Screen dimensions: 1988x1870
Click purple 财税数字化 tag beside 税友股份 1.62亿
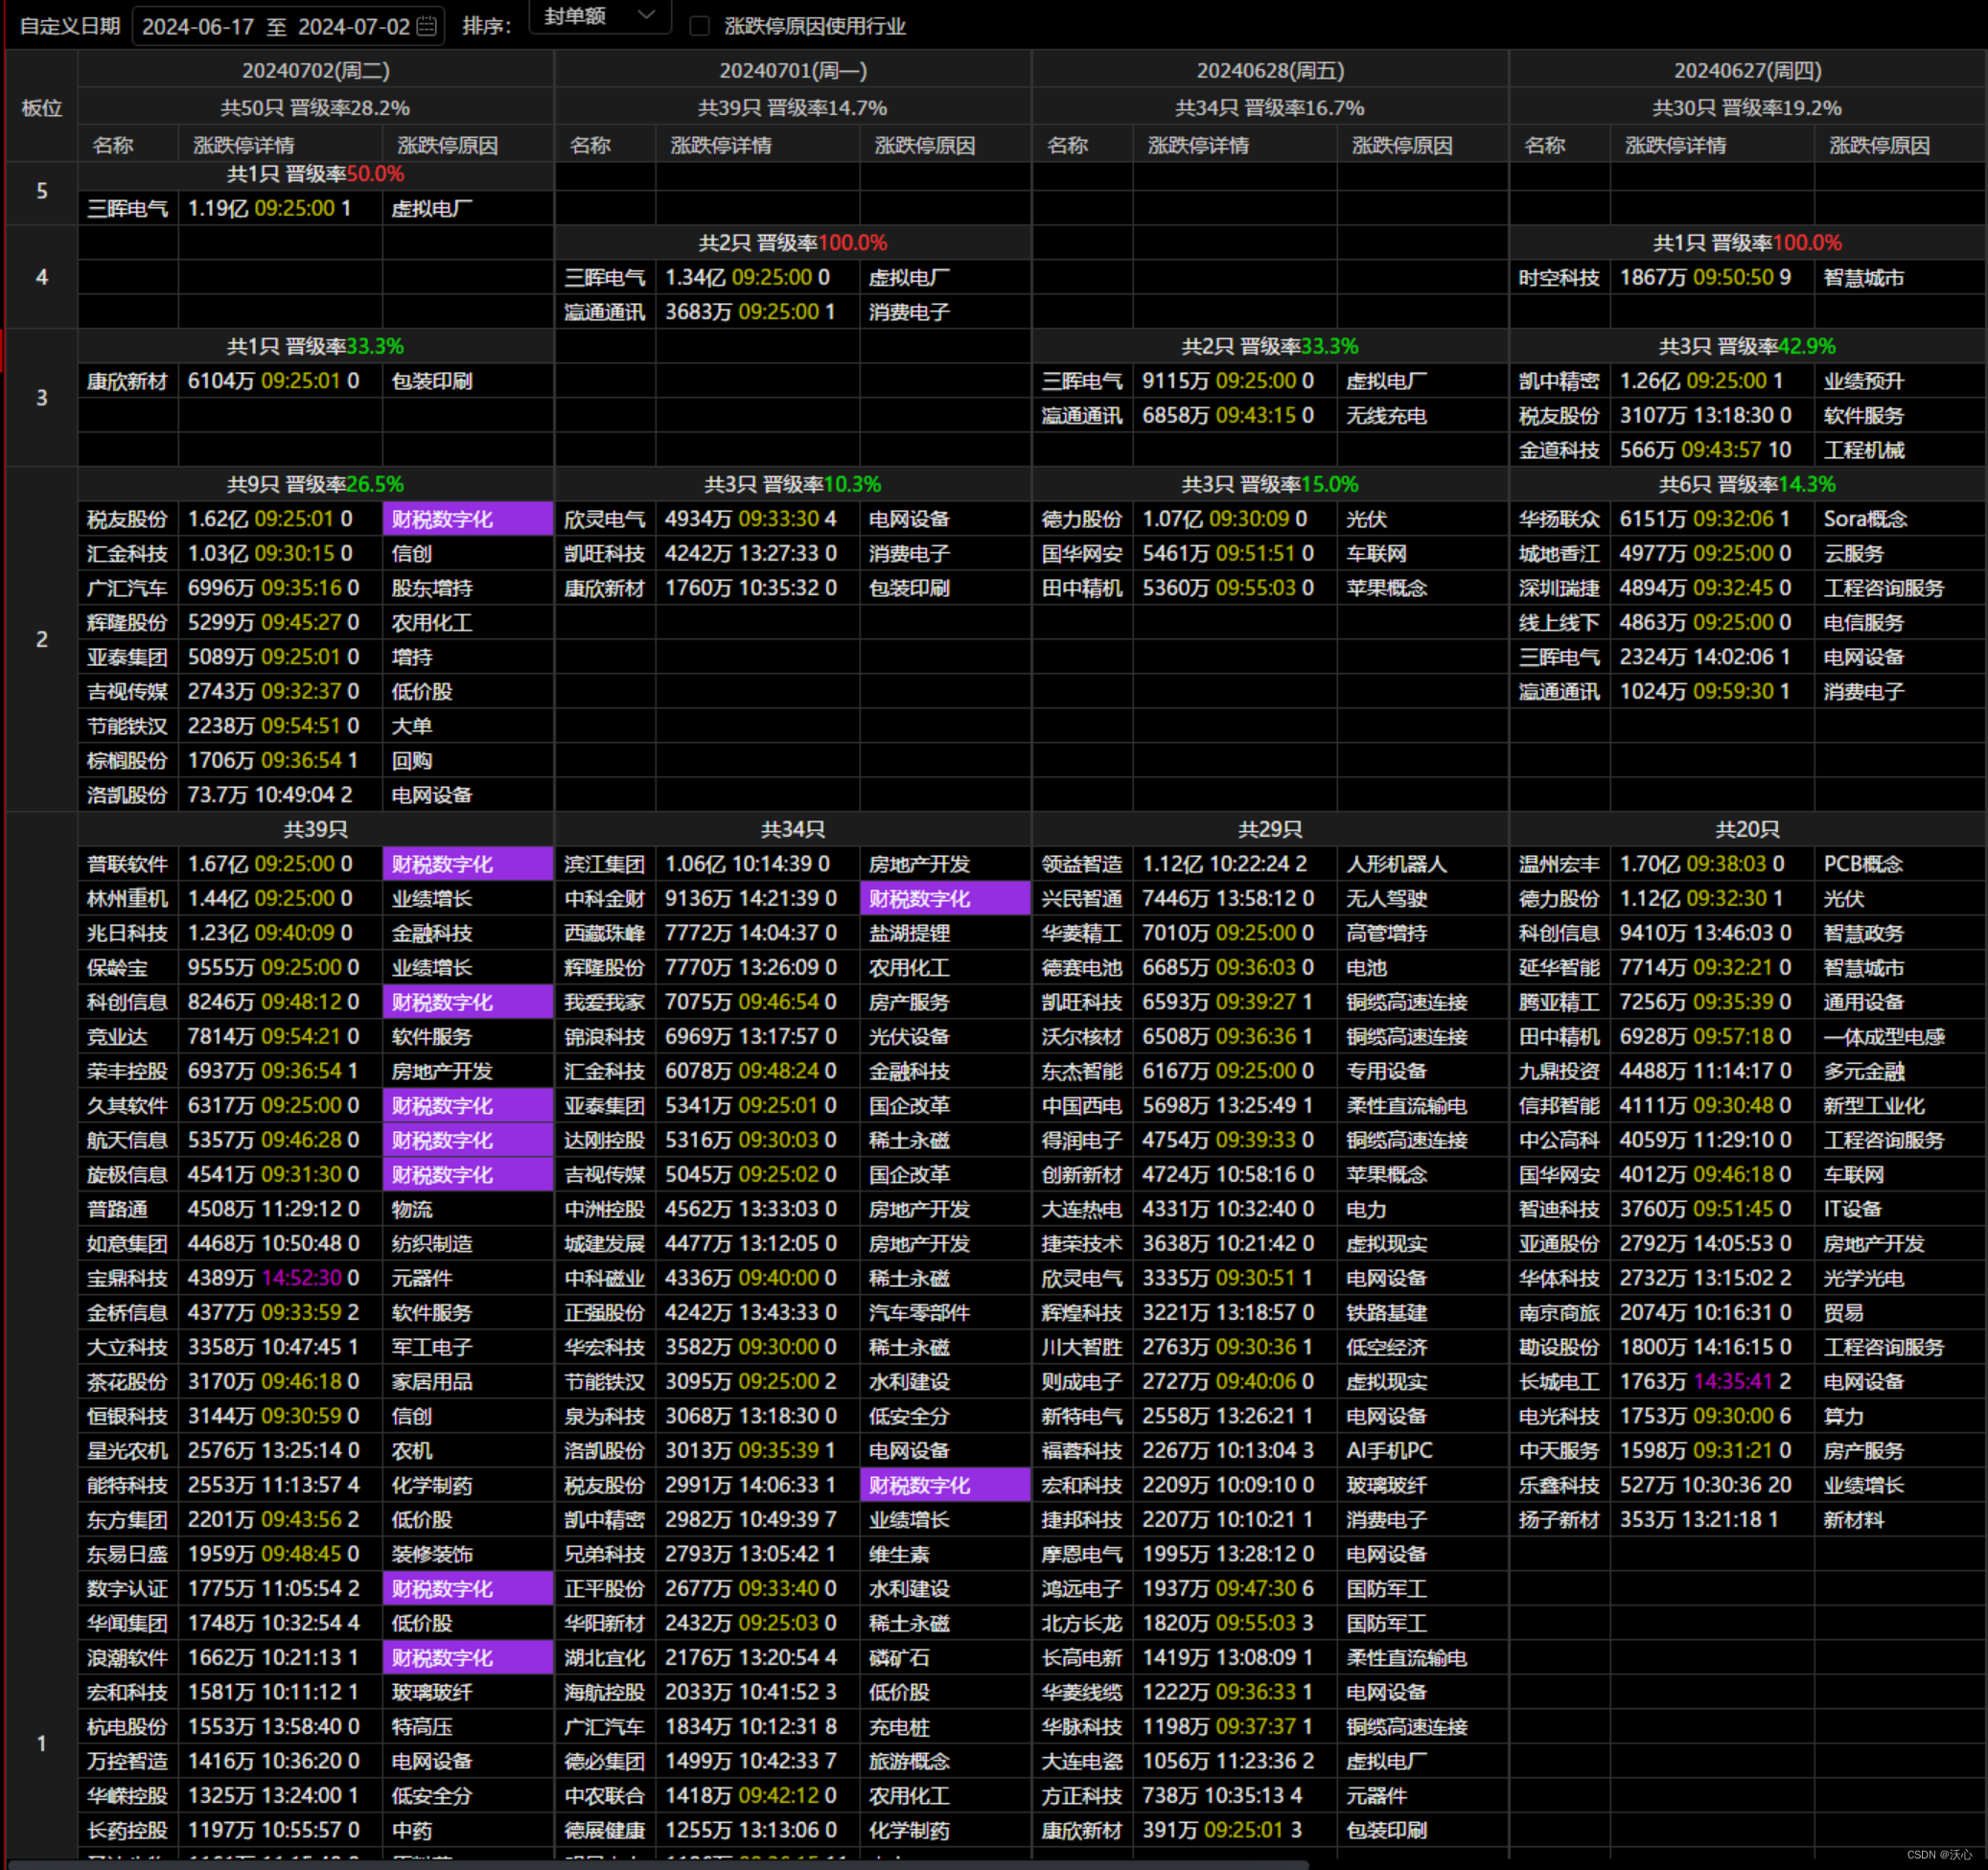tap(468, 520)
